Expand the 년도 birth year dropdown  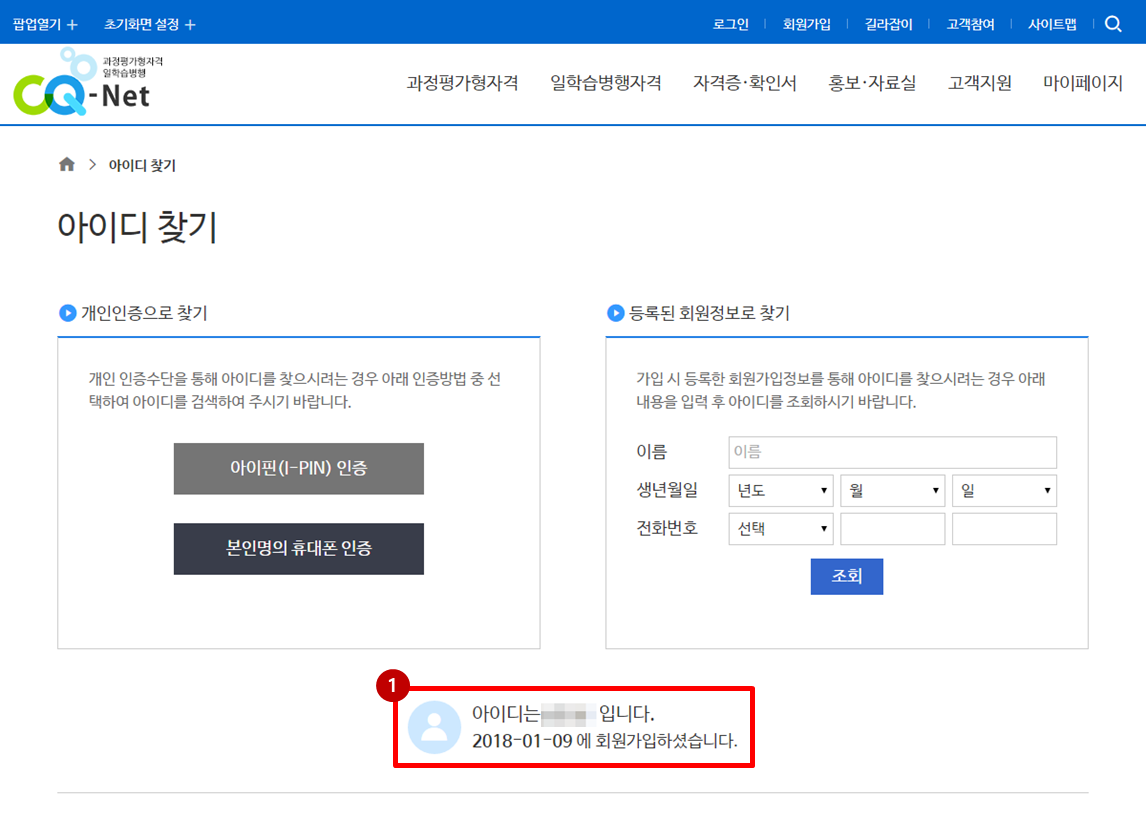click(x=781, y=491)
